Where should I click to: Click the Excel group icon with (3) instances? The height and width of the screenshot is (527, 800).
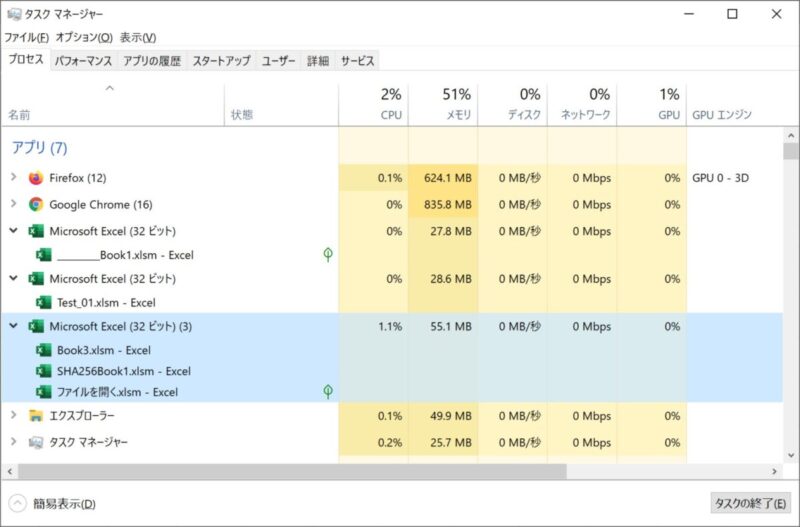coord(36,326)
